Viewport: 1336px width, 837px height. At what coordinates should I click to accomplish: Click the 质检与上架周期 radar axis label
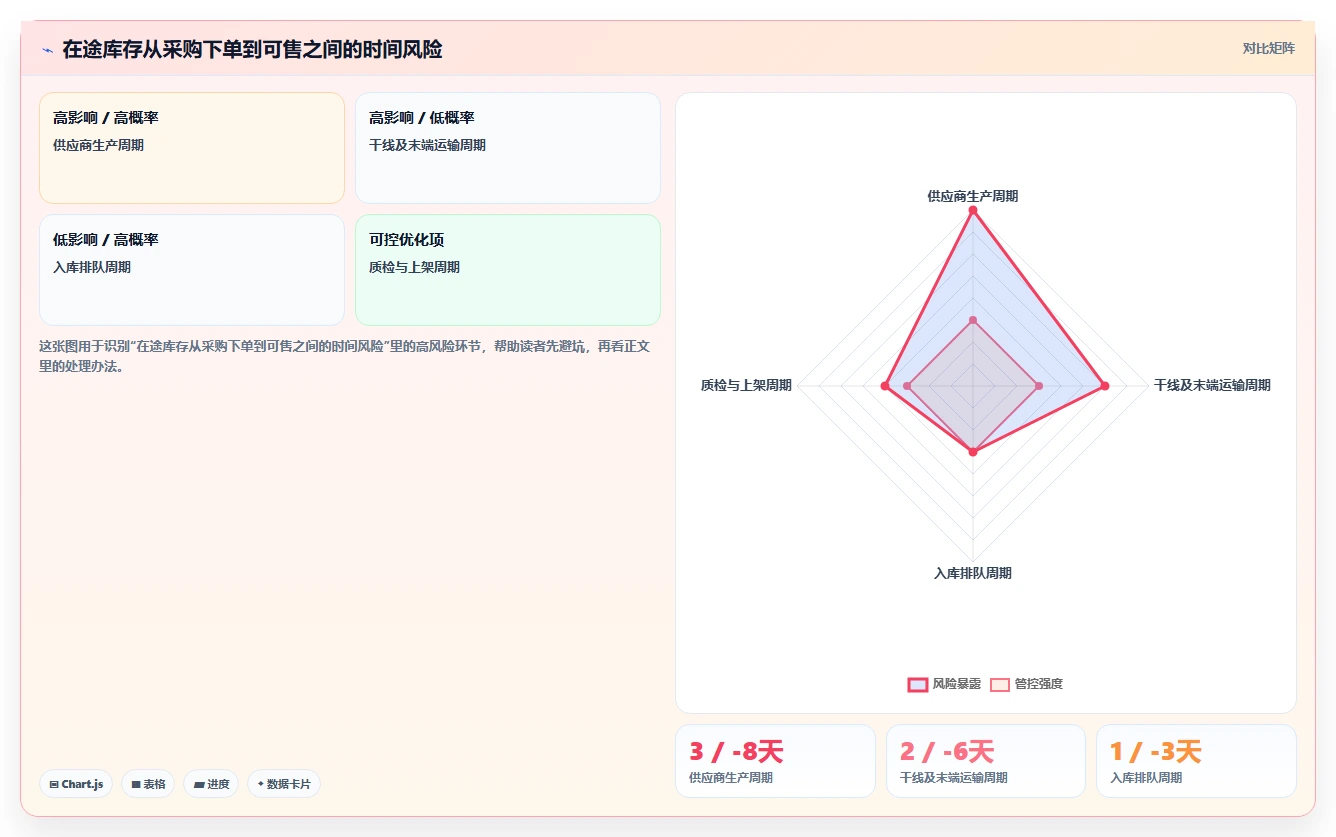coord(746,385)
